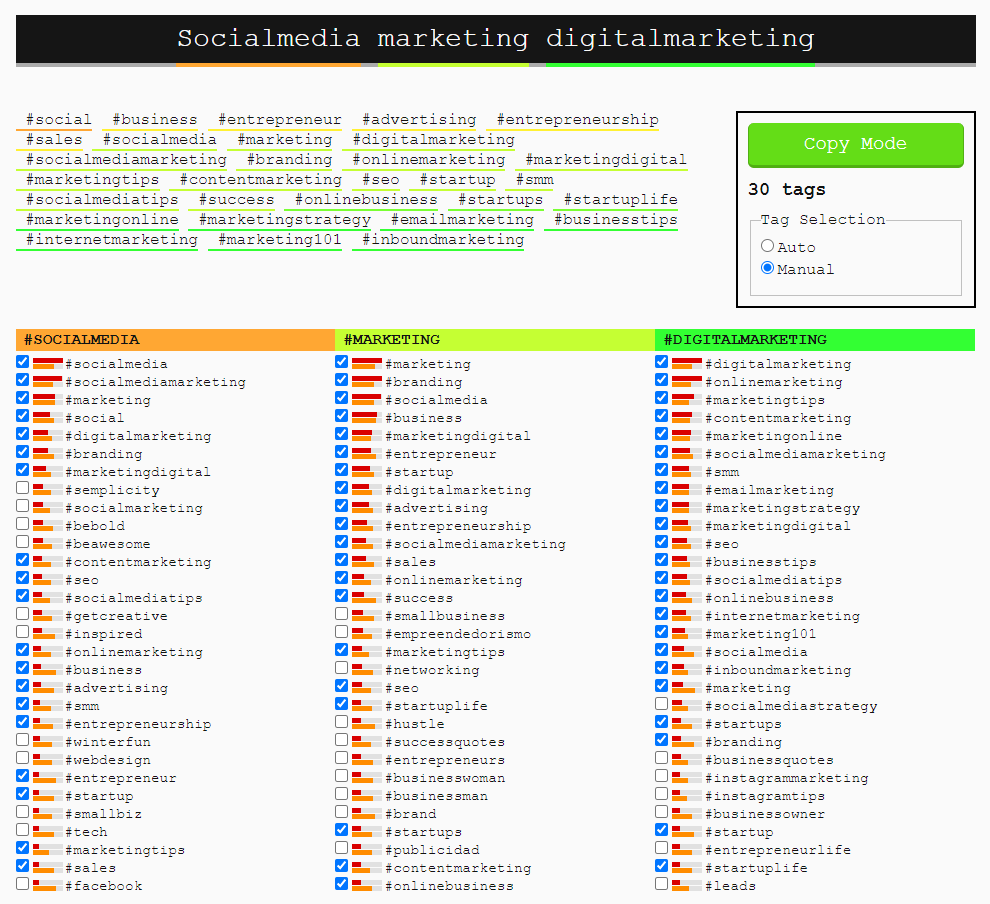990x904 pixels.
Task: Check the #winterfun checkbox
Action: point(23,740)
